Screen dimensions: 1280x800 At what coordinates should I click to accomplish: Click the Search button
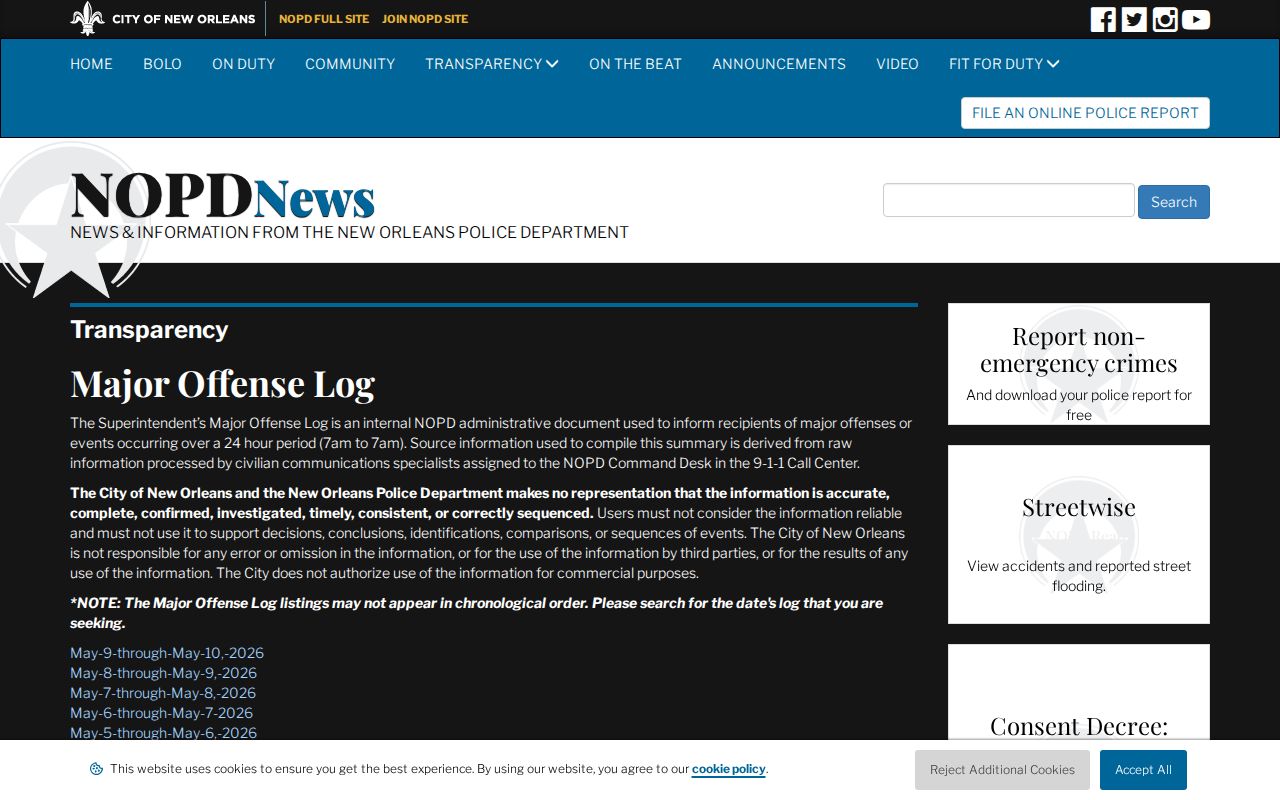tap(1174, 202)
